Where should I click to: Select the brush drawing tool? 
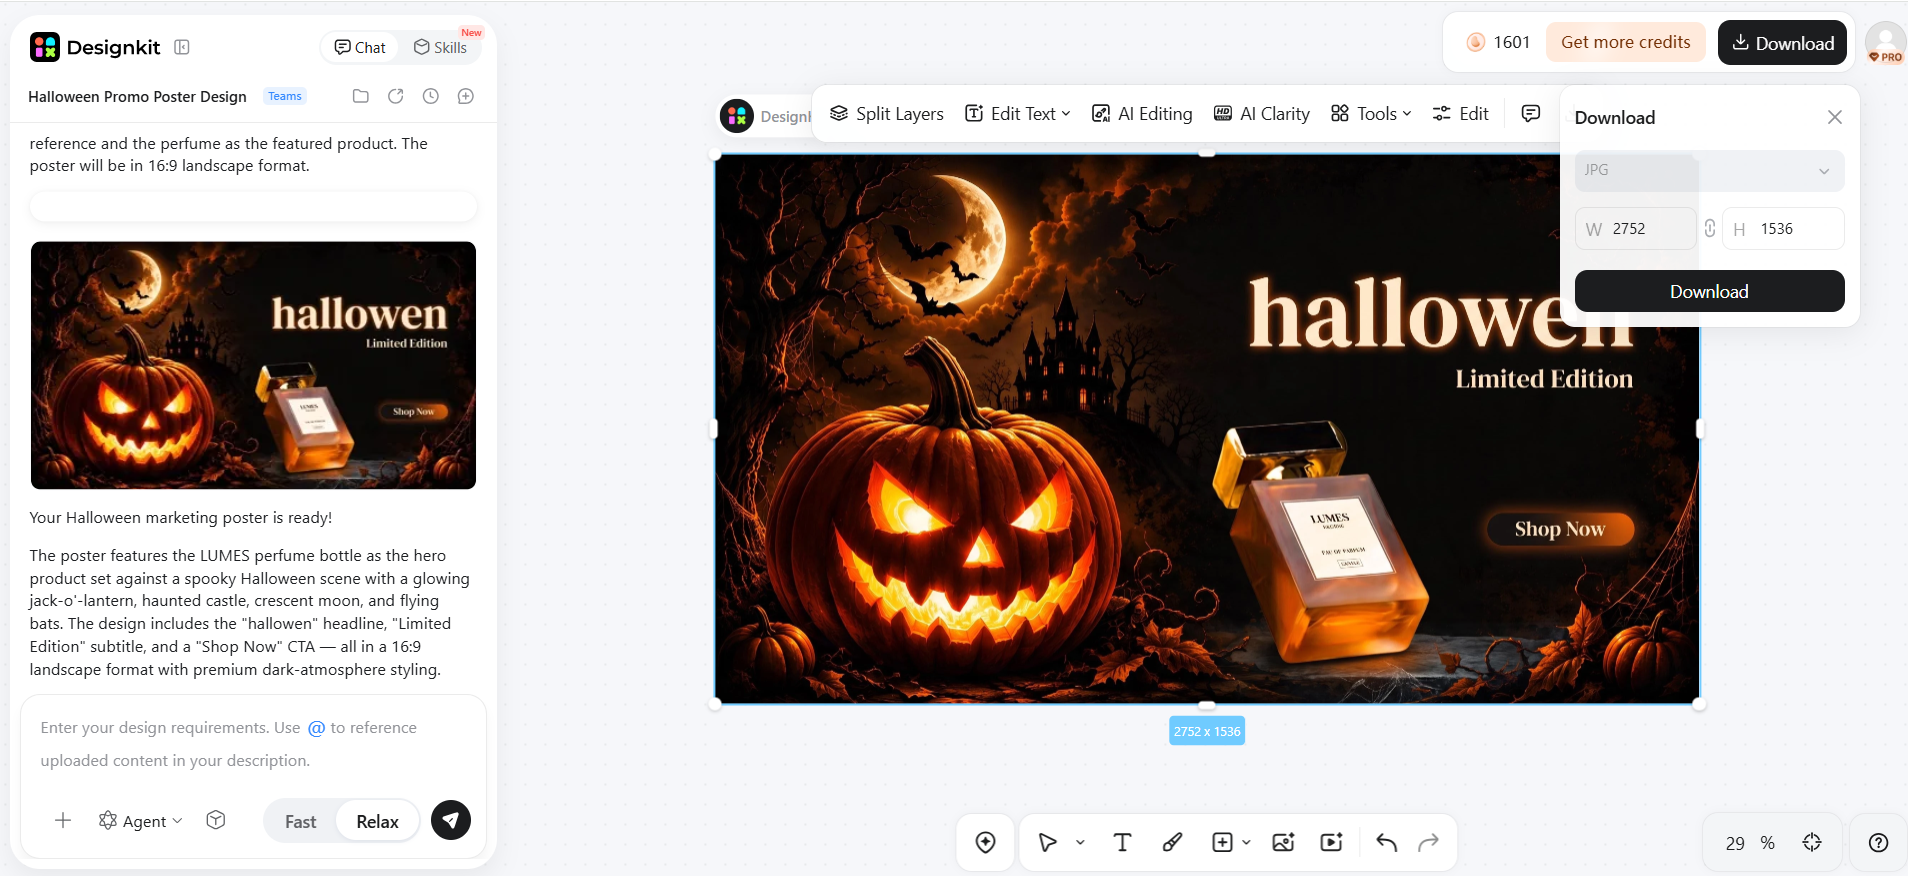coord(1173,842)
